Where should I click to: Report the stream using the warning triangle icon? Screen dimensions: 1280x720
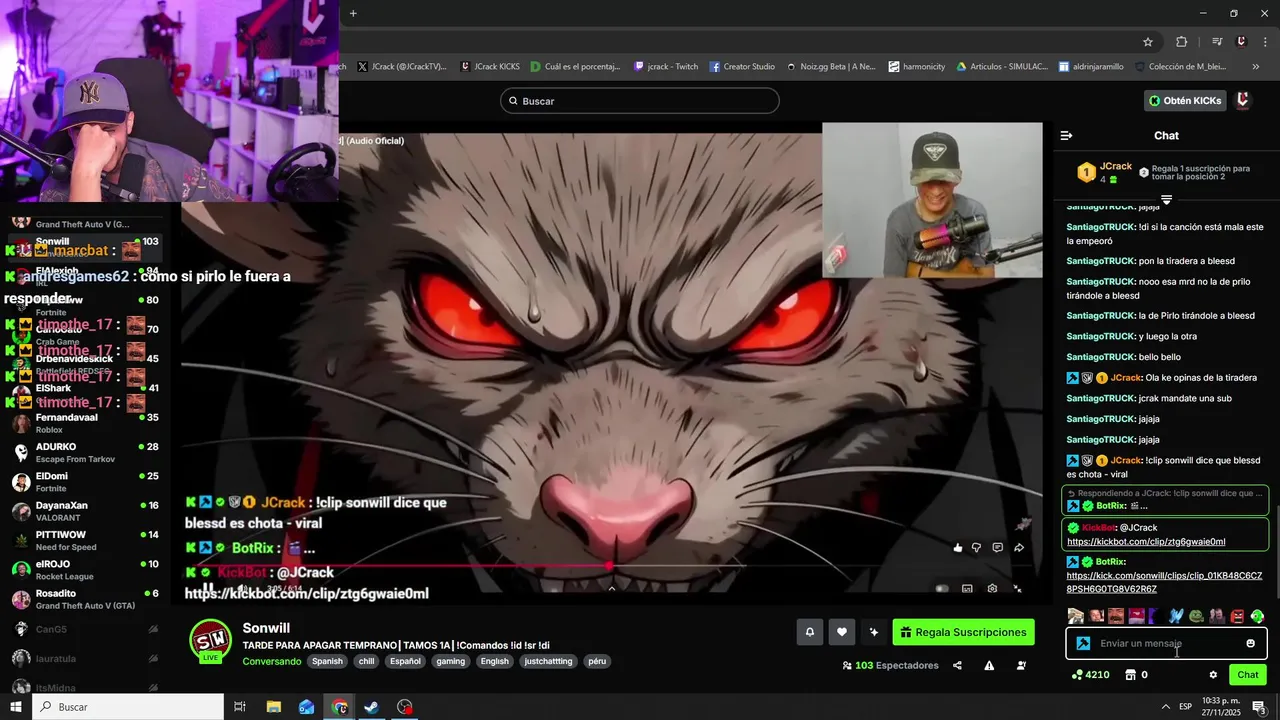[989, 666]
